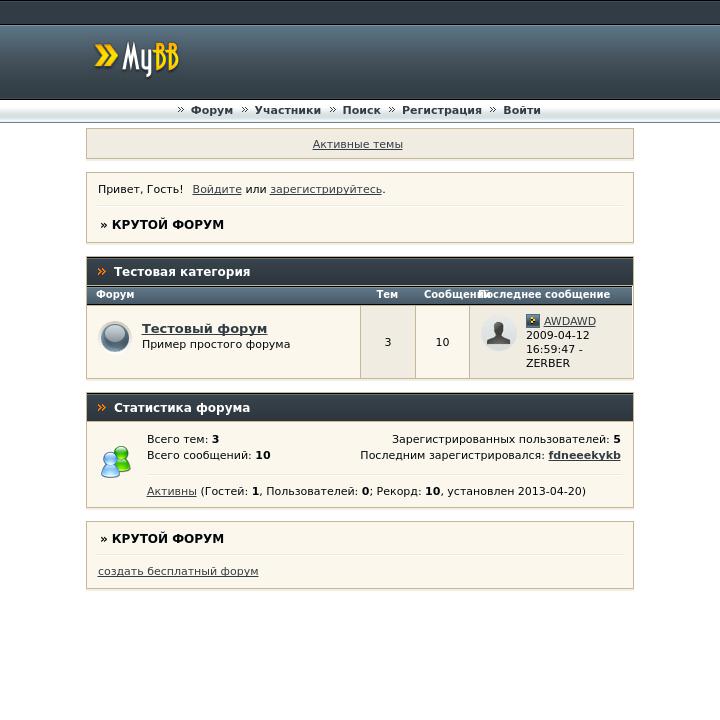Screen dimensions: 720x720
Task: Open the Поиск search page
Action: click(x=361, y=110)
